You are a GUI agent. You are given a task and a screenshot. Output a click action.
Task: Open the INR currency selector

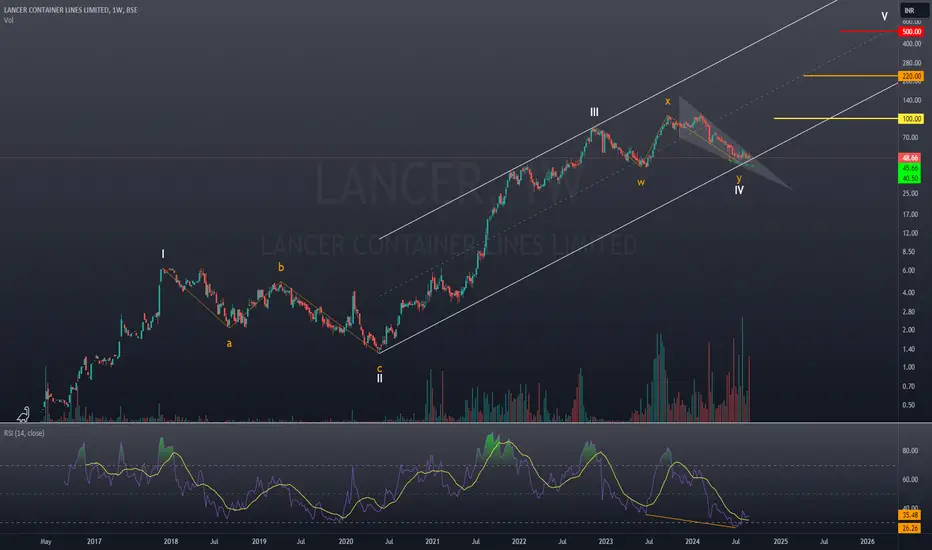(x=914, y=10)
